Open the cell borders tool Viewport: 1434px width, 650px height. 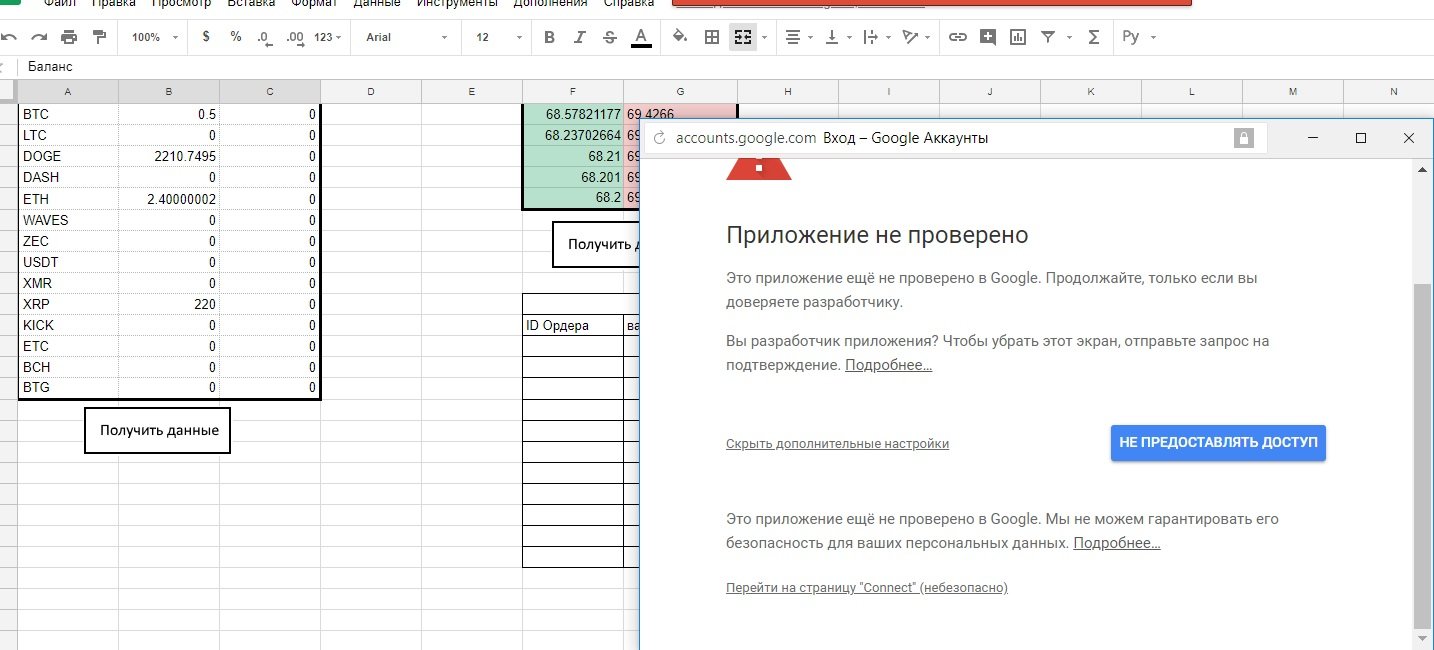point(712,37)
